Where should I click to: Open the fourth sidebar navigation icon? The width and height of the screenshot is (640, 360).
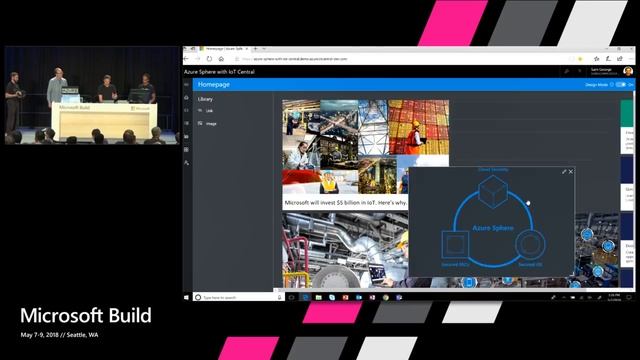click(x=187, y=123)
